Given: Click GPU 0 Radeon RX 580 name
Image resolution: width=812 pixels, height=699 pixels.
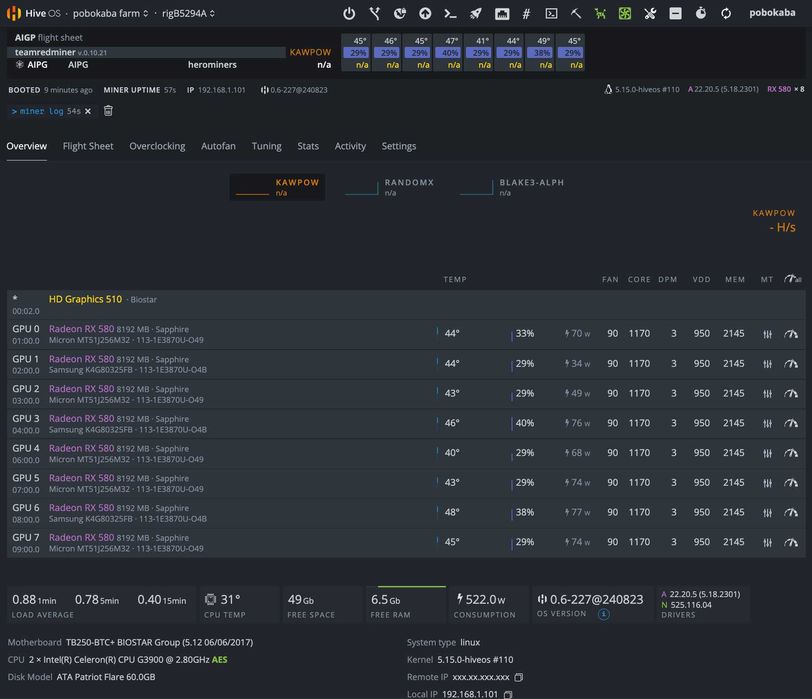Looking at the screenshot, I should (x=81, y=329).
